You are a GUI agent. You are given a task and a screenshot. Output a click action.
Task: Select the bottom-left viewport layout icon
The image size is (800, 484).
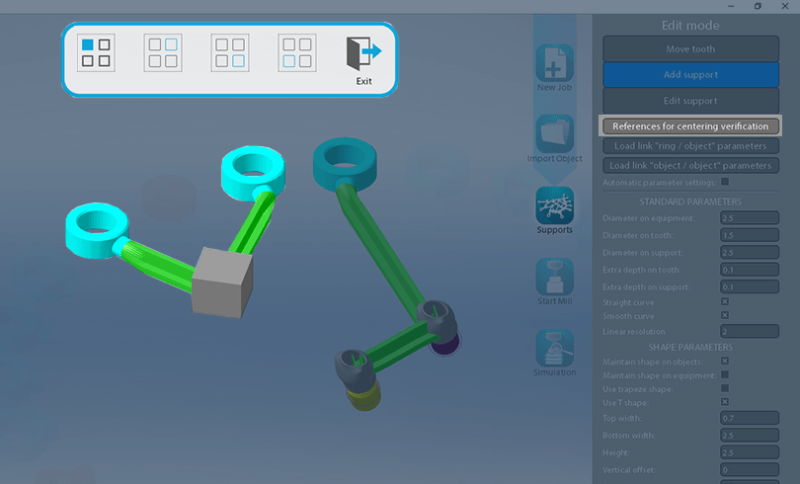click(x=297, y=53)
